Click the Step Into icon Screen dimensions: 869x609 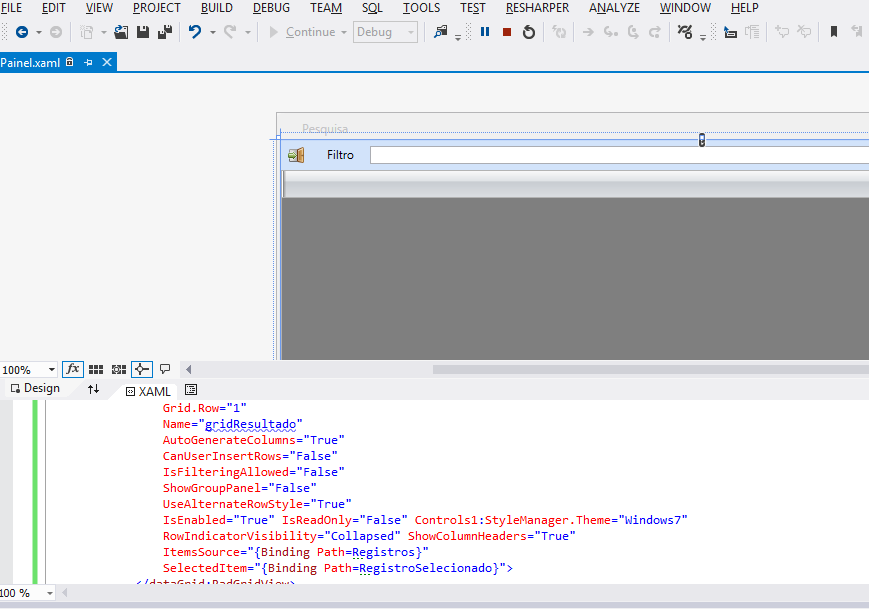pos(611,32)
